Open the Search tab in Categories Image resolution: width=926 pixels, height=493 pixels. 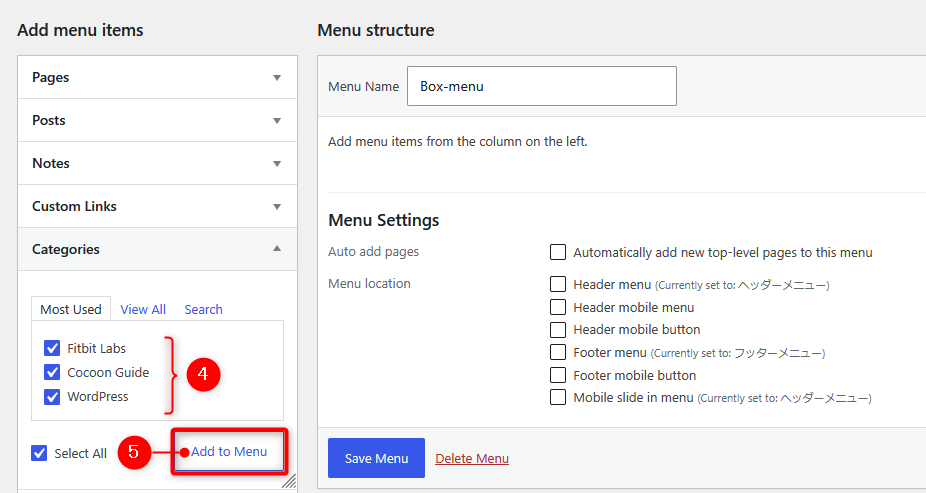click(203, 309)
